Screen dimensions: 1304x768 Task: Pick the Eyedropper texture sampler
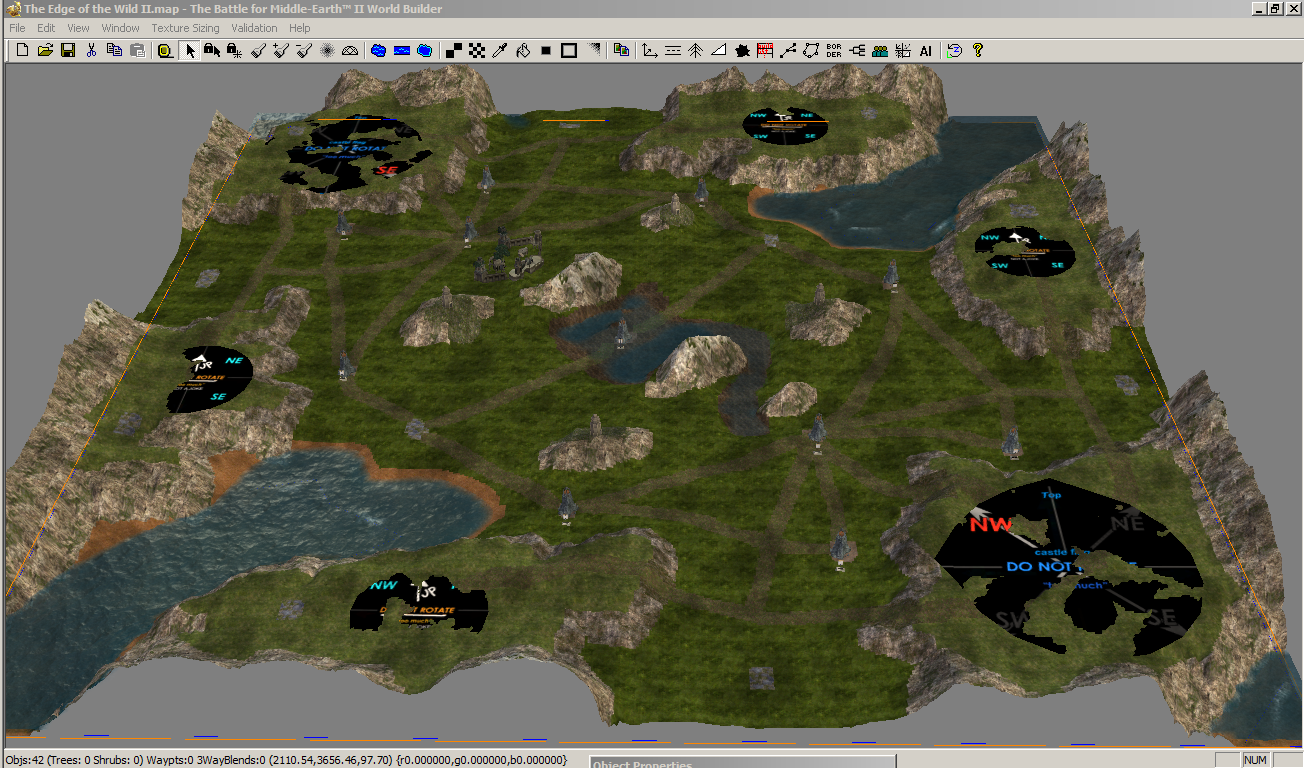pos(500,50)
